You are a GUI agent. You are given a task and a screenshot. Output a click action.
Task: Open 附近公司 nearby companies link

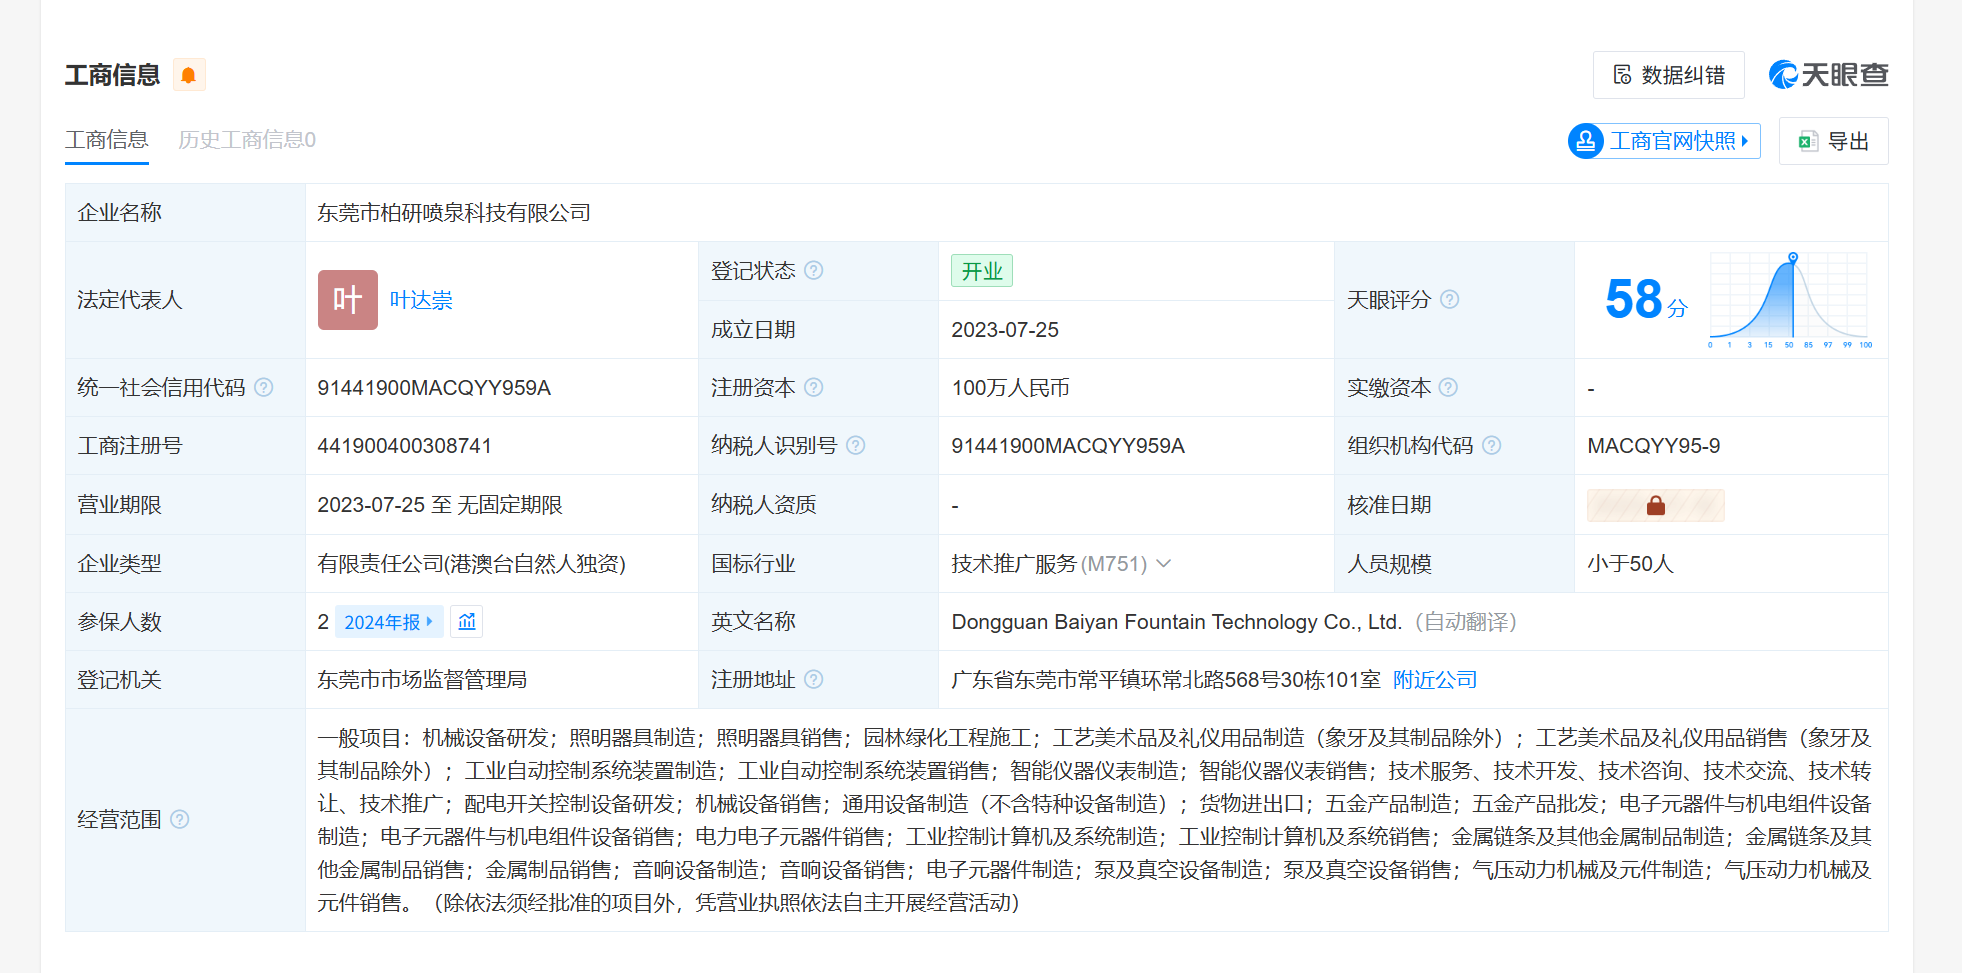[1434, 680]
